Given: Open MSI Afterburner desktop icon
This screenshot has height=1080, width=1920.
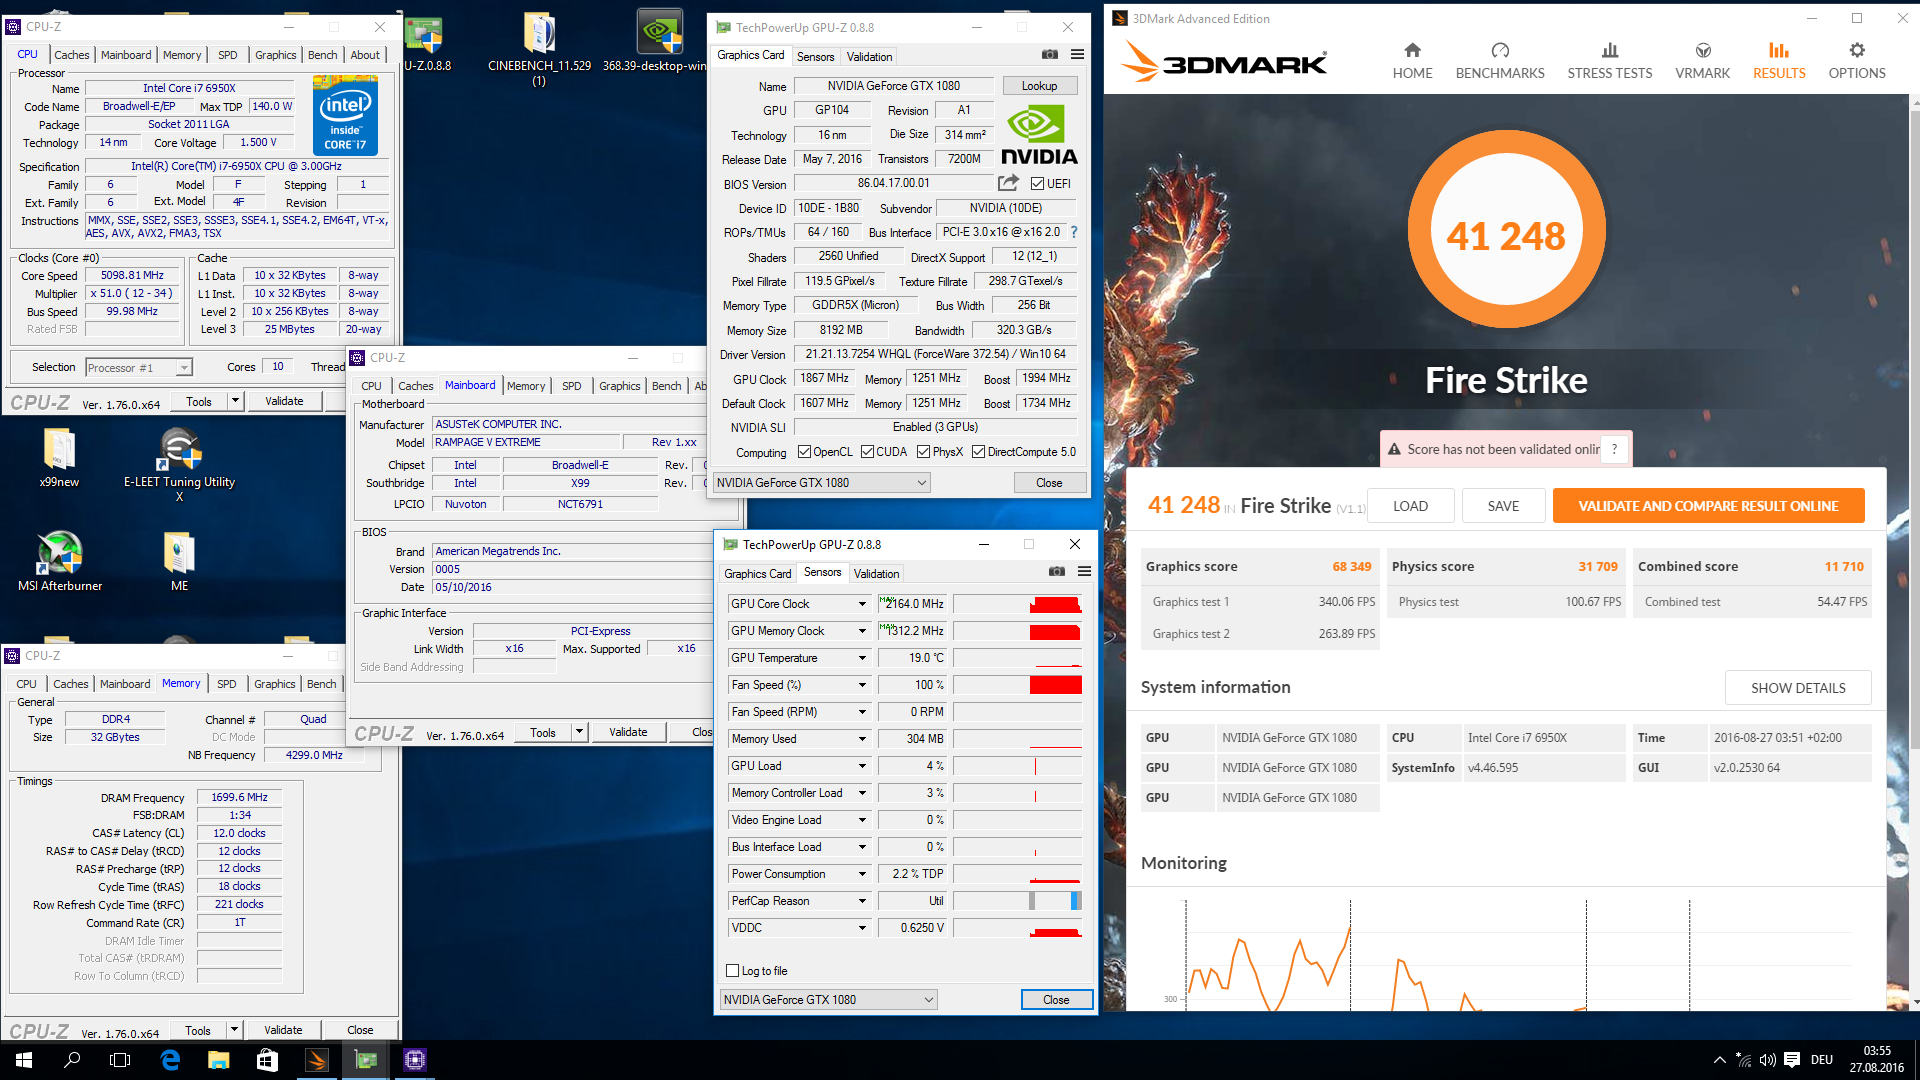Looking at the screenshot, I should (x=60, y=561).
